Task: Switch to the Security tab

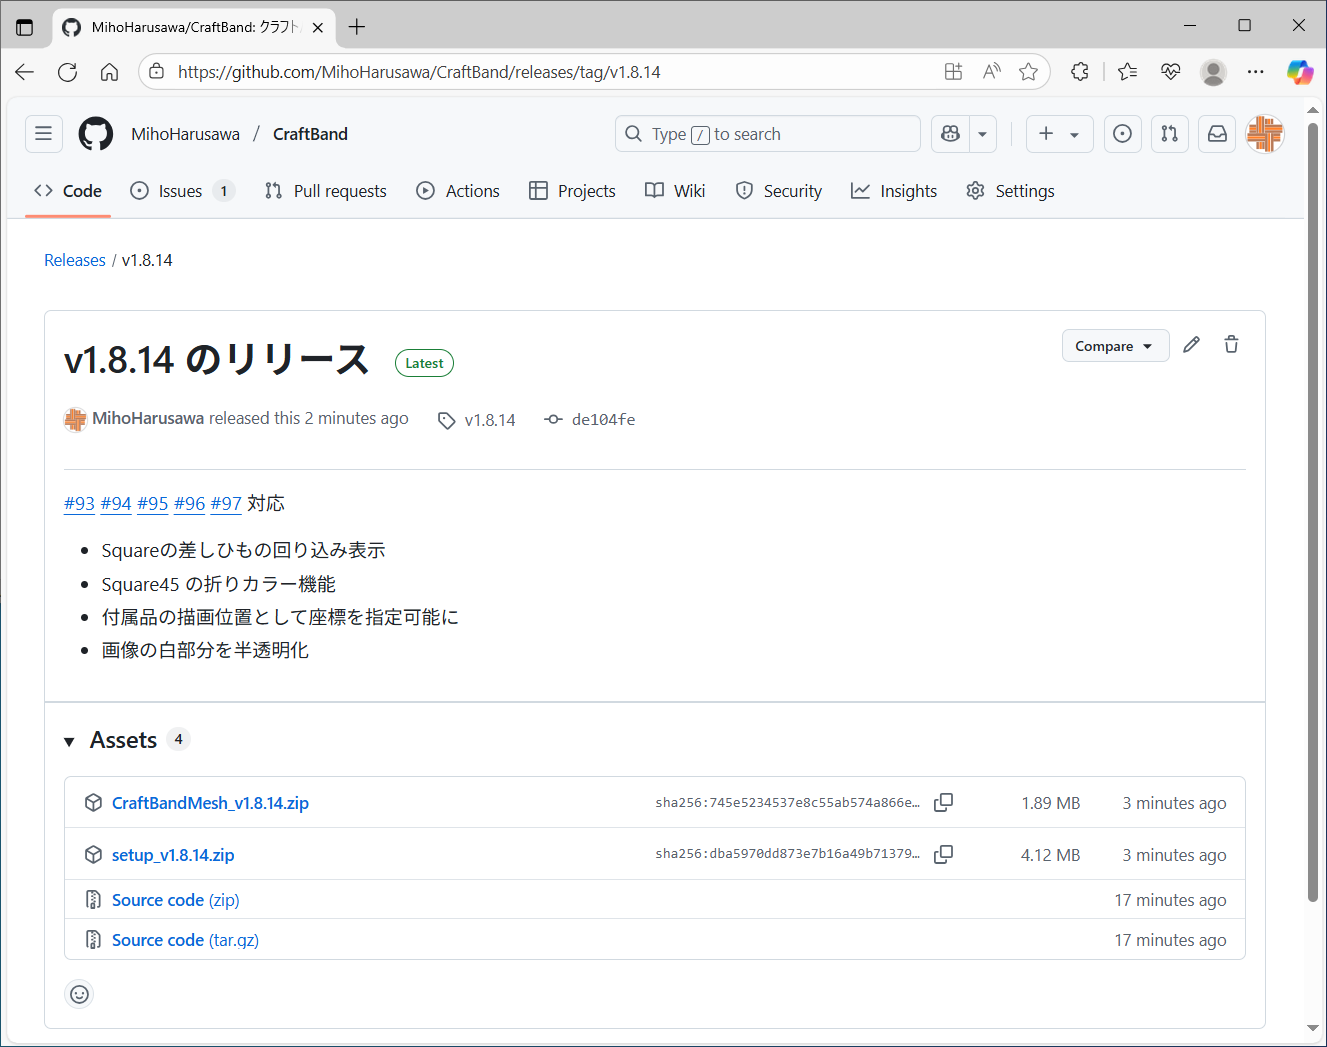Action: tap(778, 191)
